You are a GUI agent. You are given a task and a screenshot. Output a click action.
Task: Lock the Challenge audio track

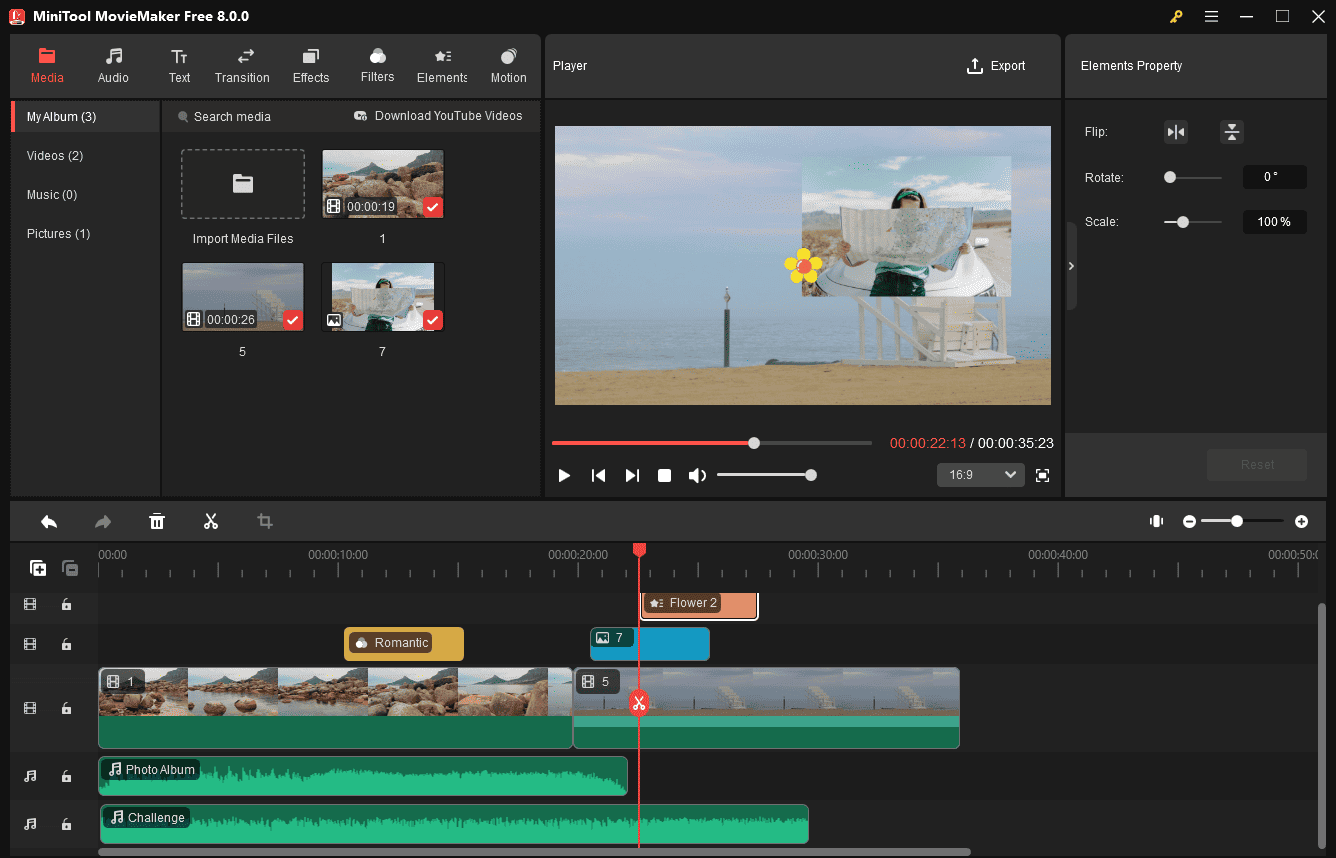66,824
